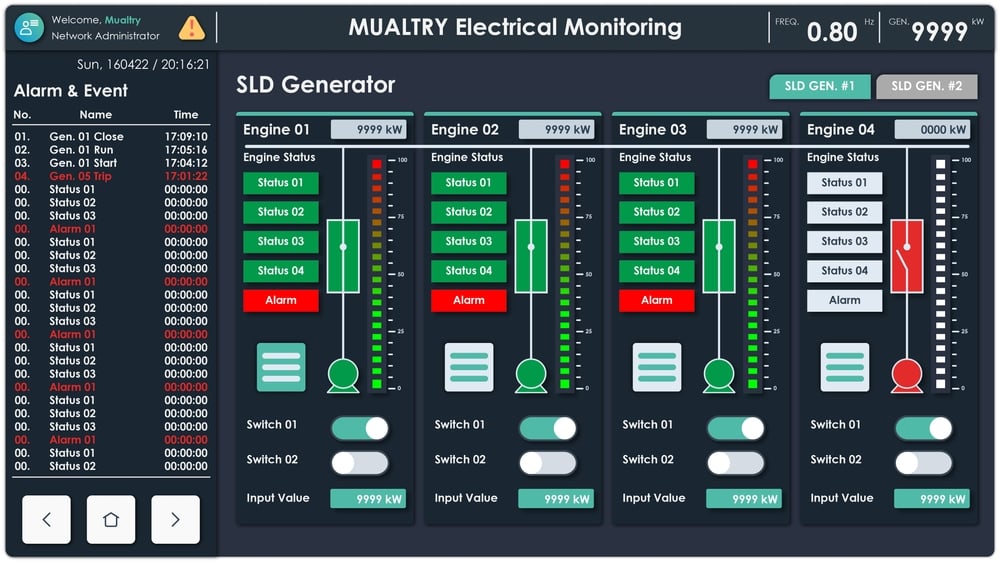Select the SLD GEN. #1 tab

819,87
